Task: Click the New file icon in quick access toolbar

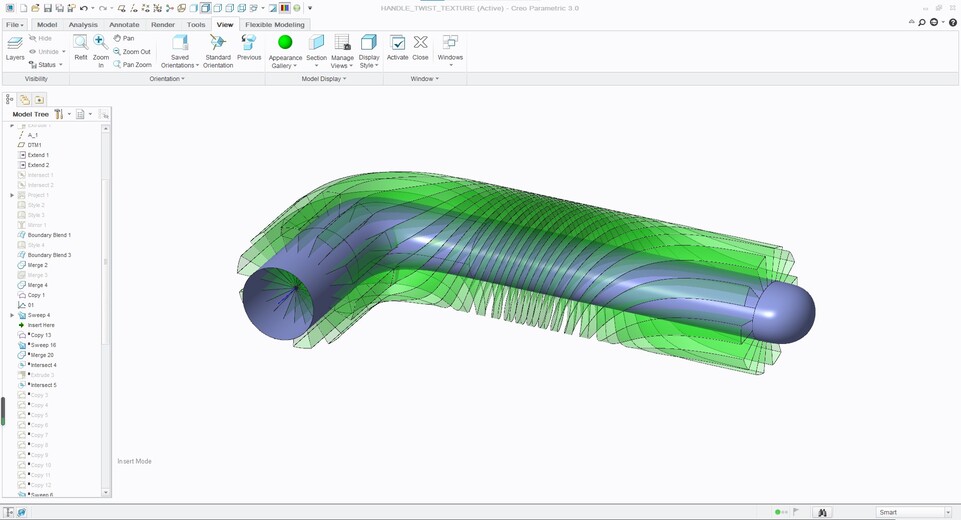Action: (x=23, y=8)
